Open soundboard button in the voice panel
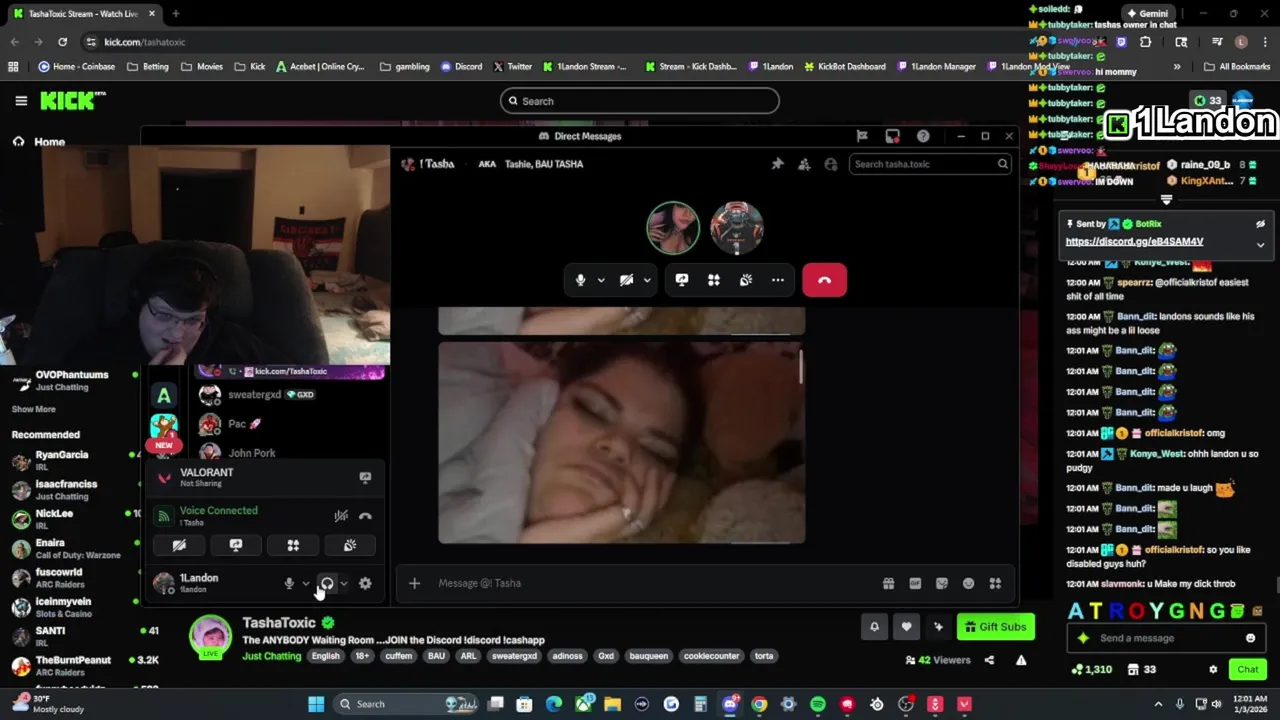The height and width of the screenshot is (720, 1280). pyautogui.click(x=350, y=545)
